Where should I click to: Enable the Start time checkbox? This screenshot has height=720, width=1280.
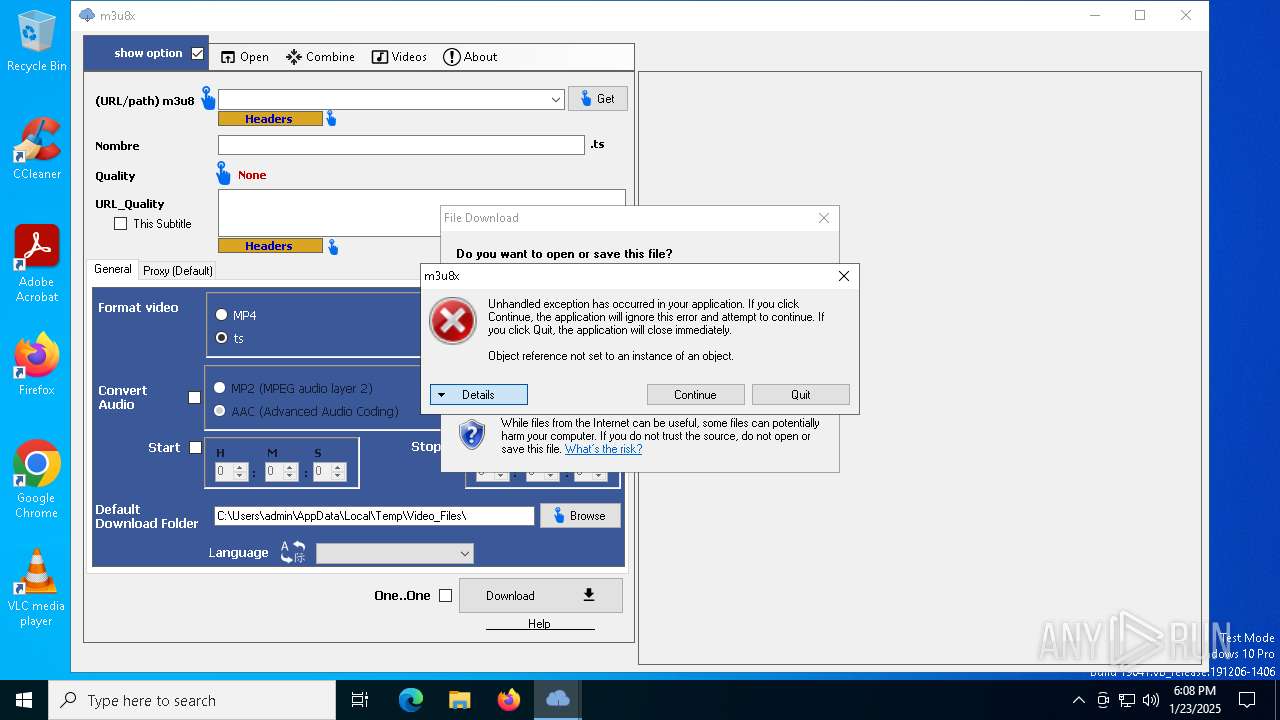(196, 448)
